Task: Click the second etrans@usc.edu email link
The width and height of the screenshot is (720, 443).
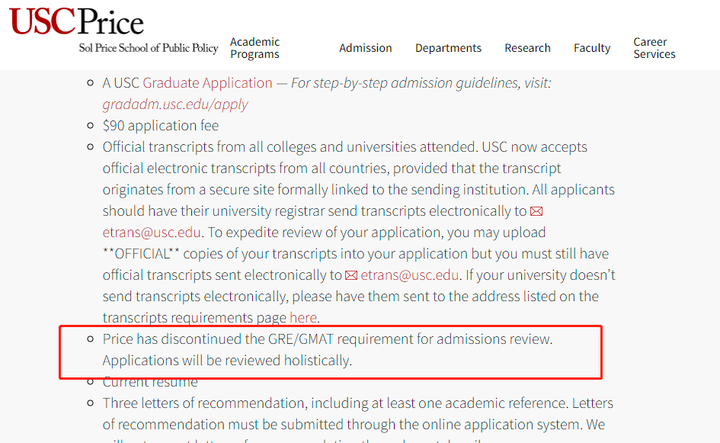Action: pyautogui.click(x=410, y=275)
